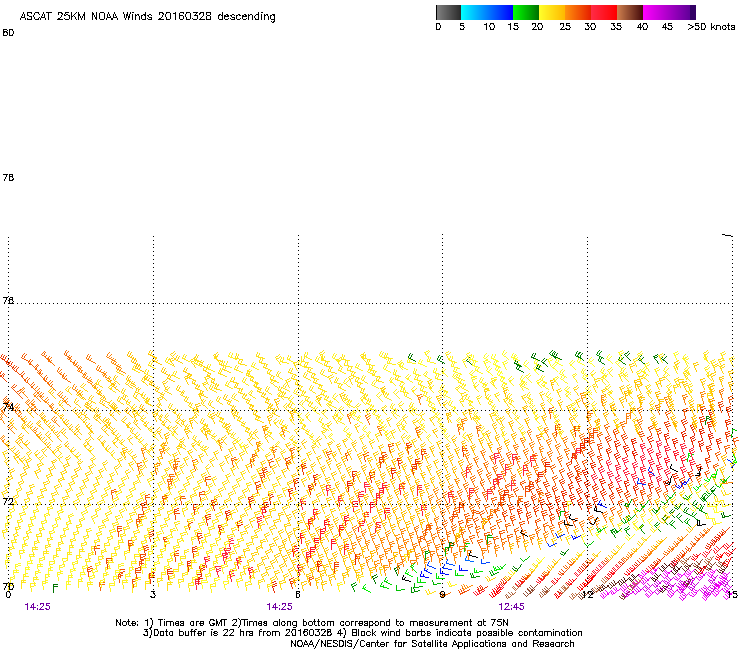740x650 pixels.
Task: Click the 70 latitude axis label
Action: click(x=8, y=587)
